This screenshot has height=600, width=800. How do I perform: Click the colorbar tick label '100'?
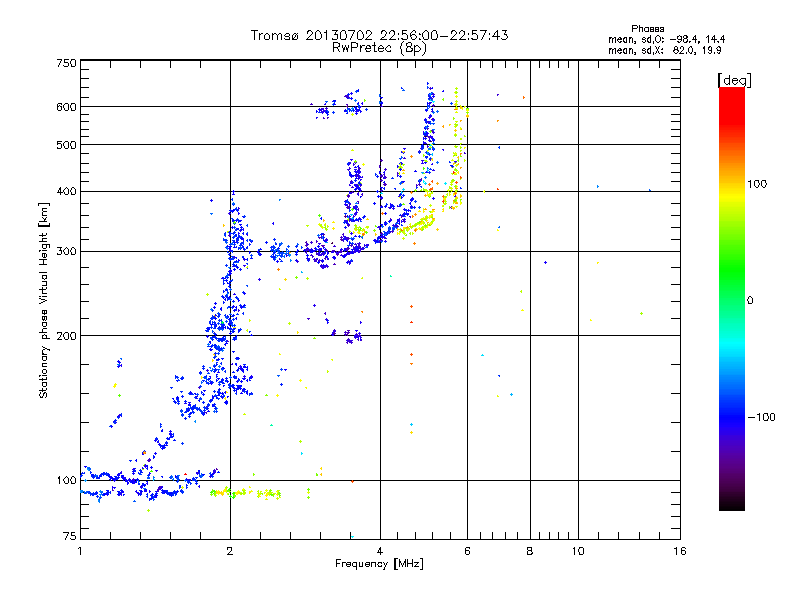[x=757, y=184]
